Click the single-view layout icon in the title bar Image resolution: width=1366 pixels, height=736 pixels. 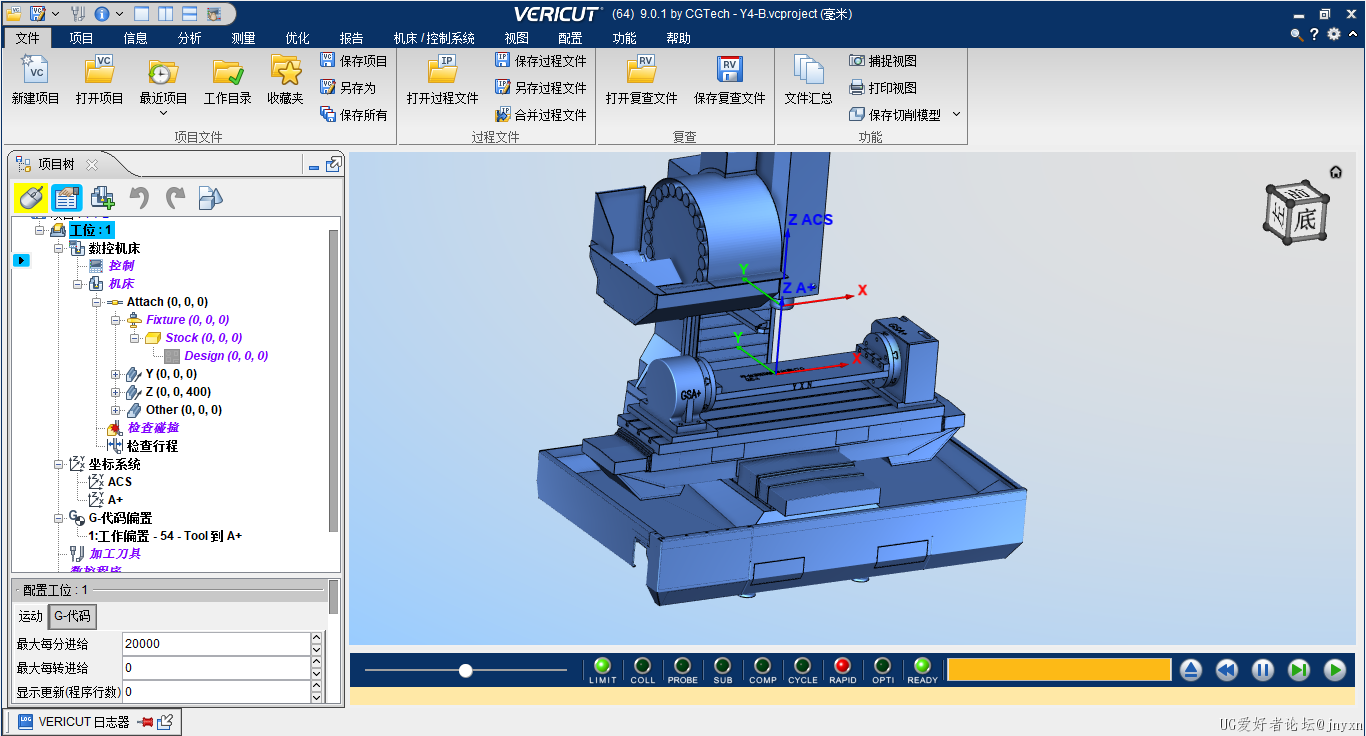141,14
